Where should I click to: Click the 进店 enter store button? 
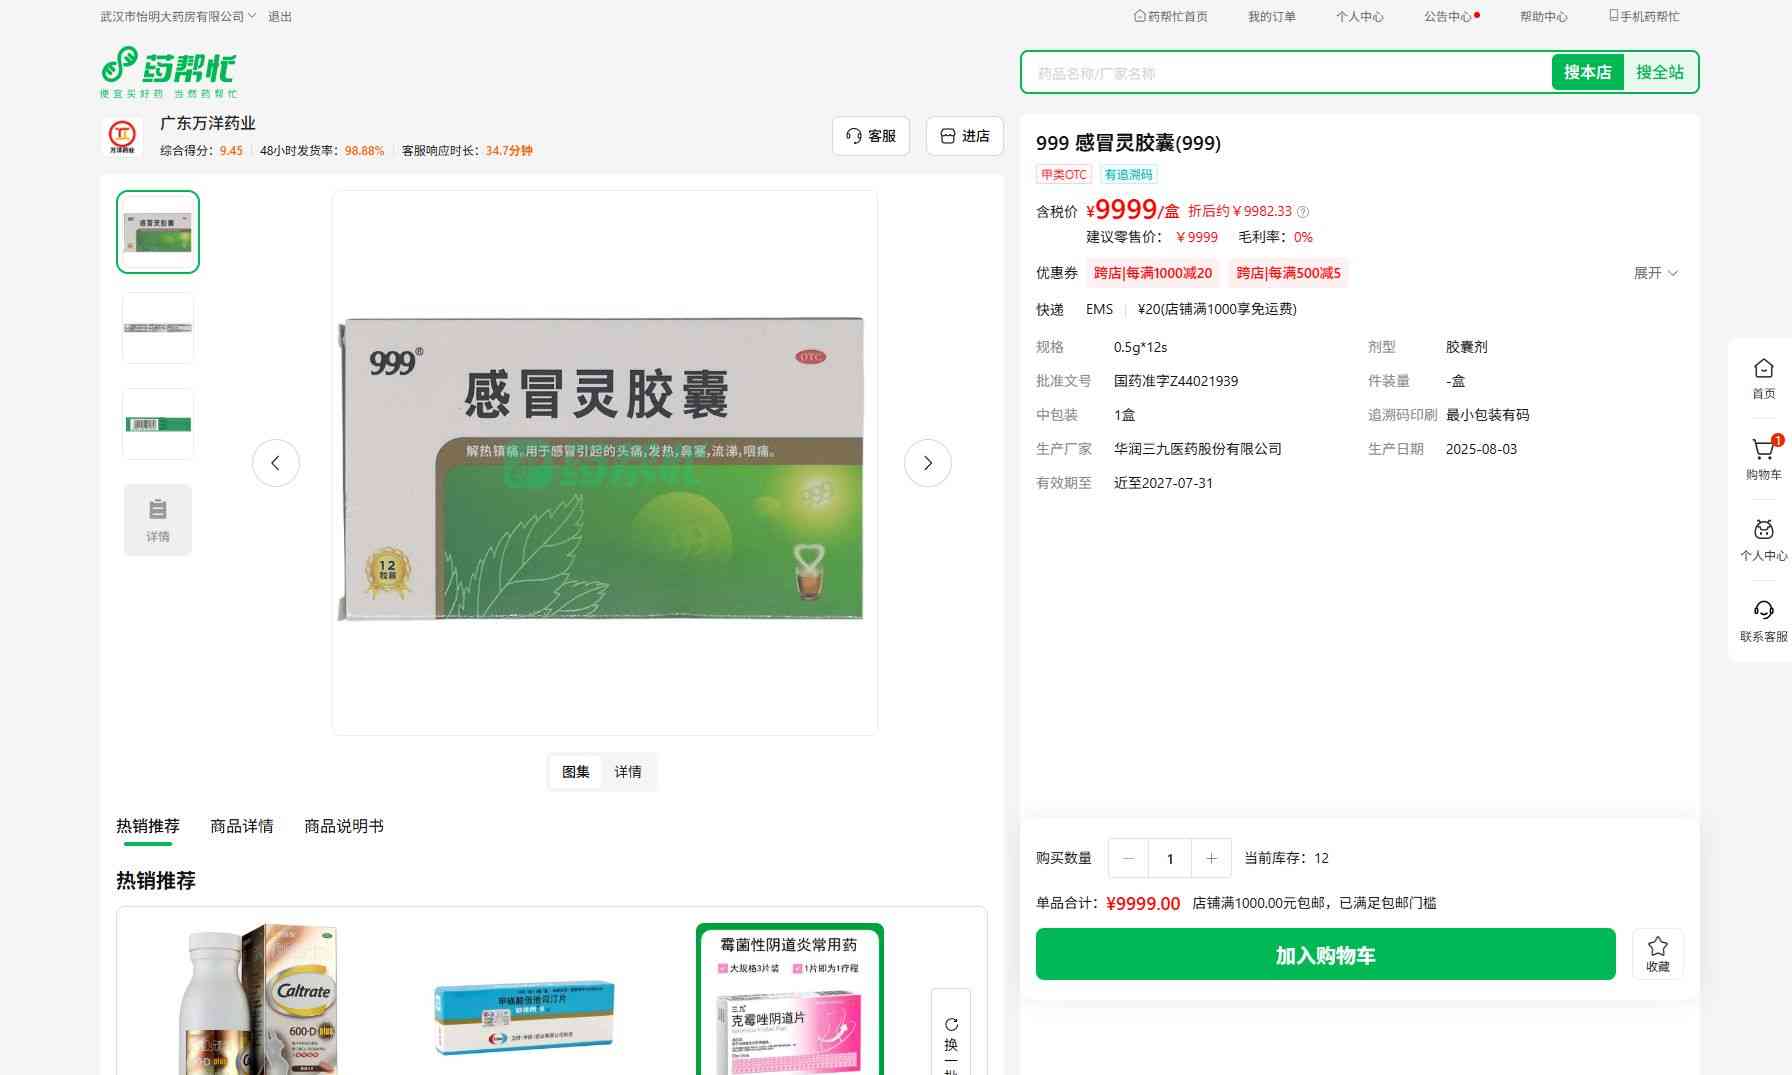(965, 136)
